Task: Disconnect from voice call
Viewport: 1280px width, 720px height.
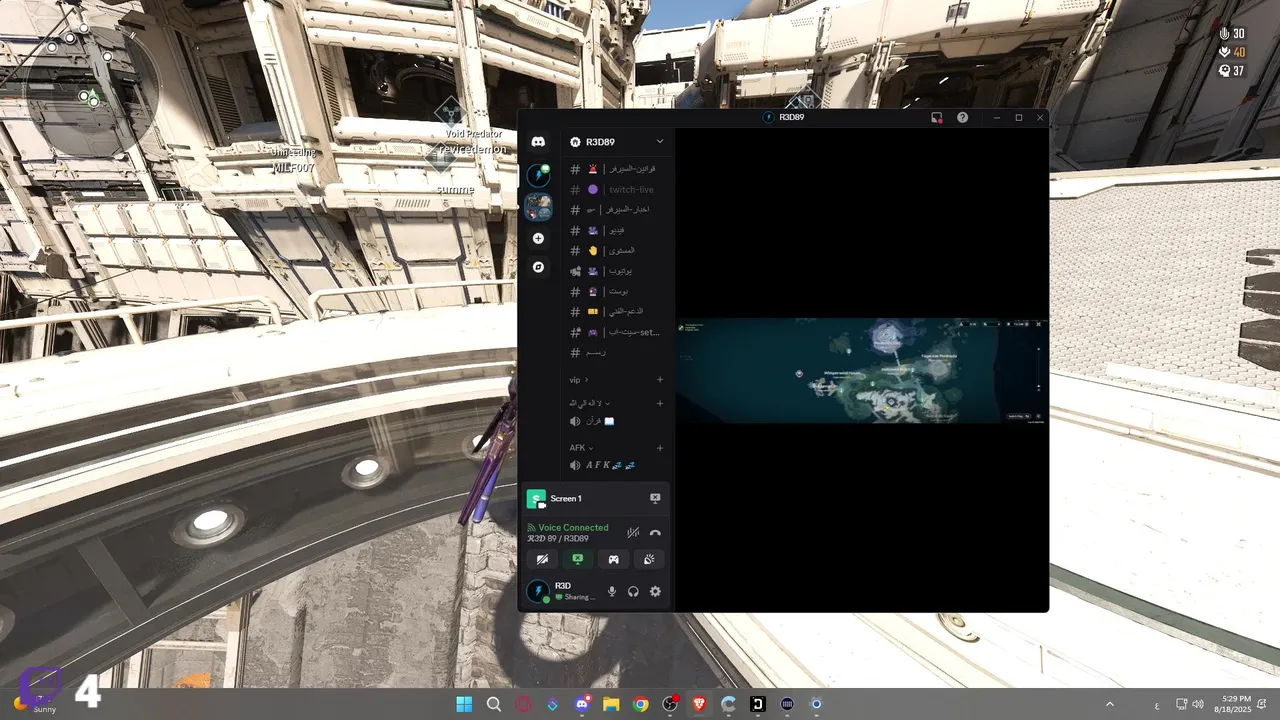Action: [655, 533]
